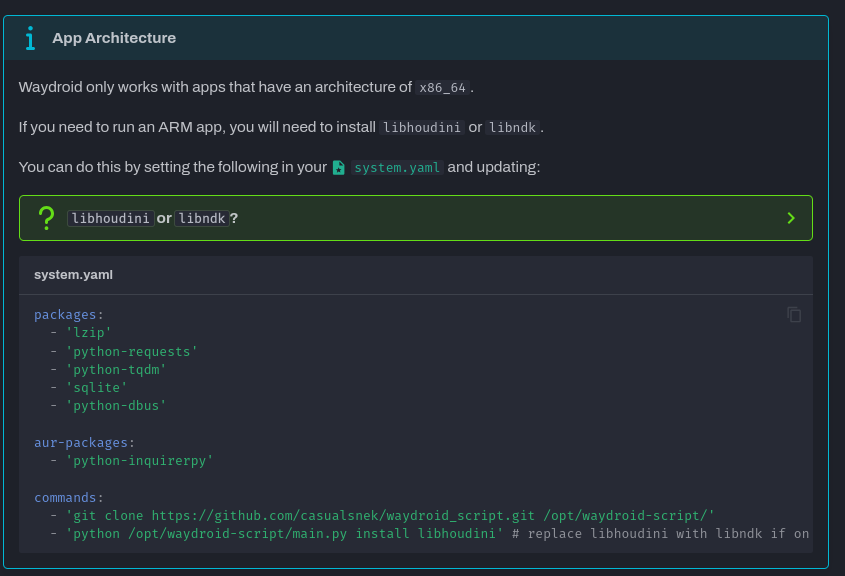Select the system.yaml code block title
The width and height of the screenshot is (845, 576).
tap(73, 275)
